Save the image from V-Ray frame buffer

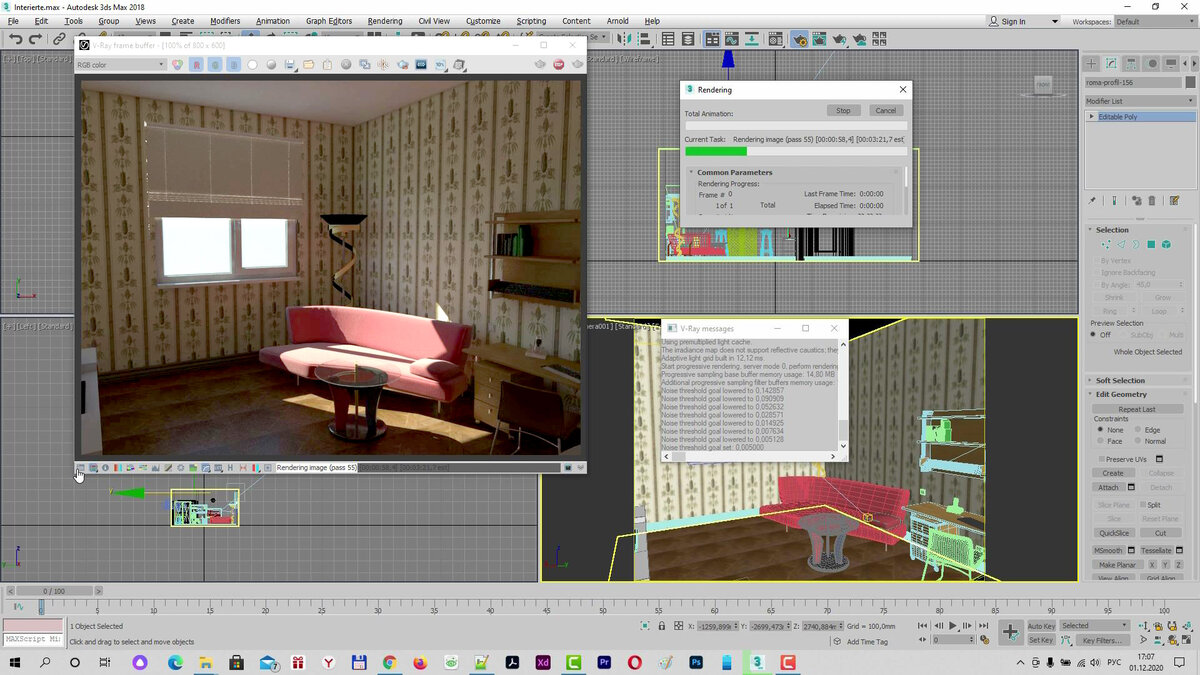288,64
